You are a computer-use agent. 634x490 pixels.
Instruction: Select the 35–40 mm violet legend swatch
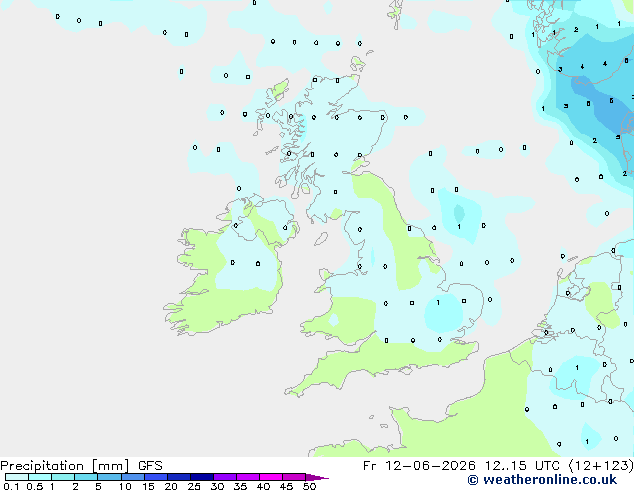click(x=248, y=477)
